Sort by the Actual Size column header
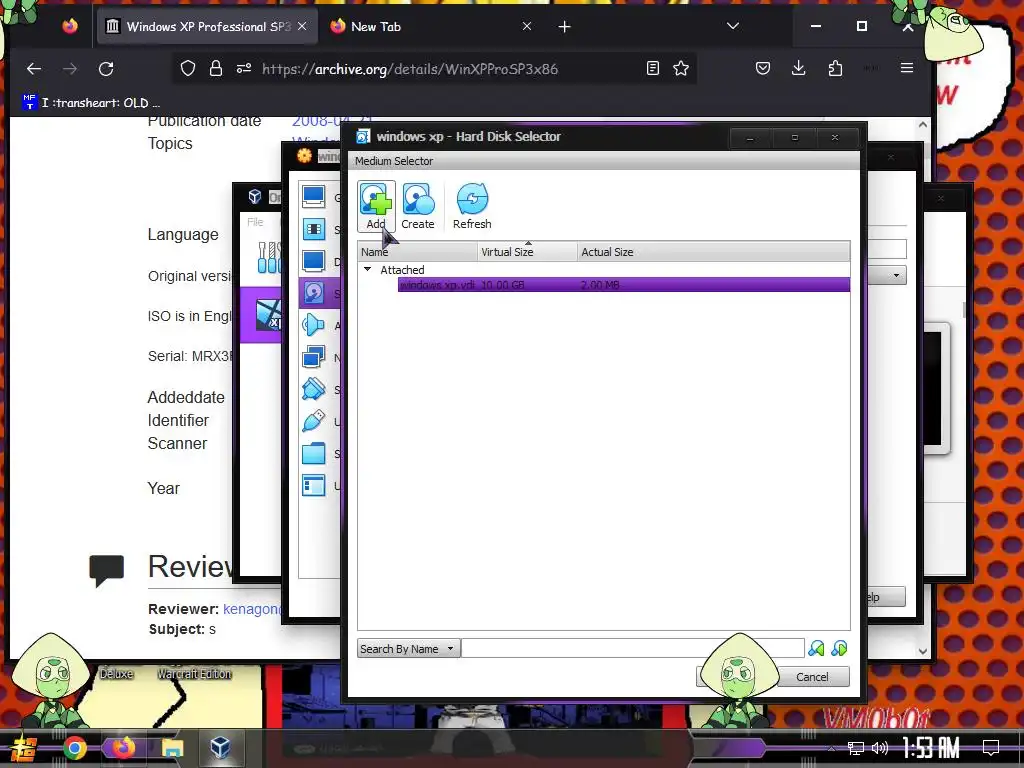Viewport: 1024px width, 768px height. (714, 251)
